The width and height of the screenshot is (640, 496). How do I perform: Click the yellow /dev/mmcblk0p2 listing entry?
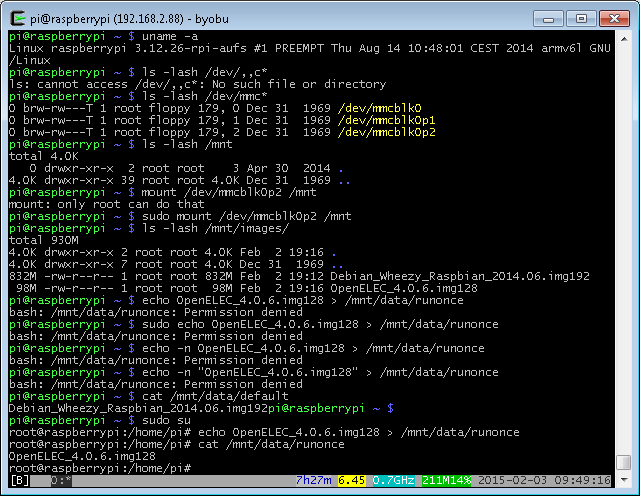[387, 132]
